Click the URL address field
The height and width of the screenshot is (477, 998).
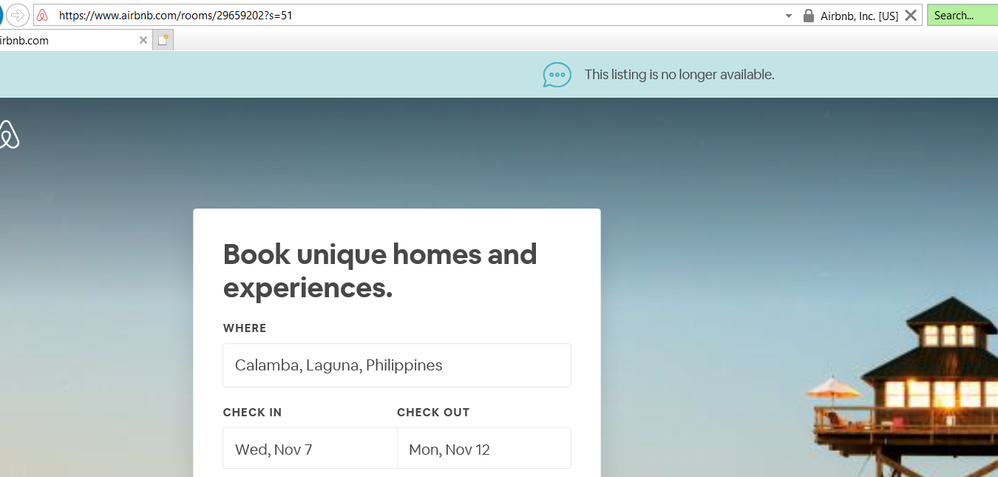(400, 16)
